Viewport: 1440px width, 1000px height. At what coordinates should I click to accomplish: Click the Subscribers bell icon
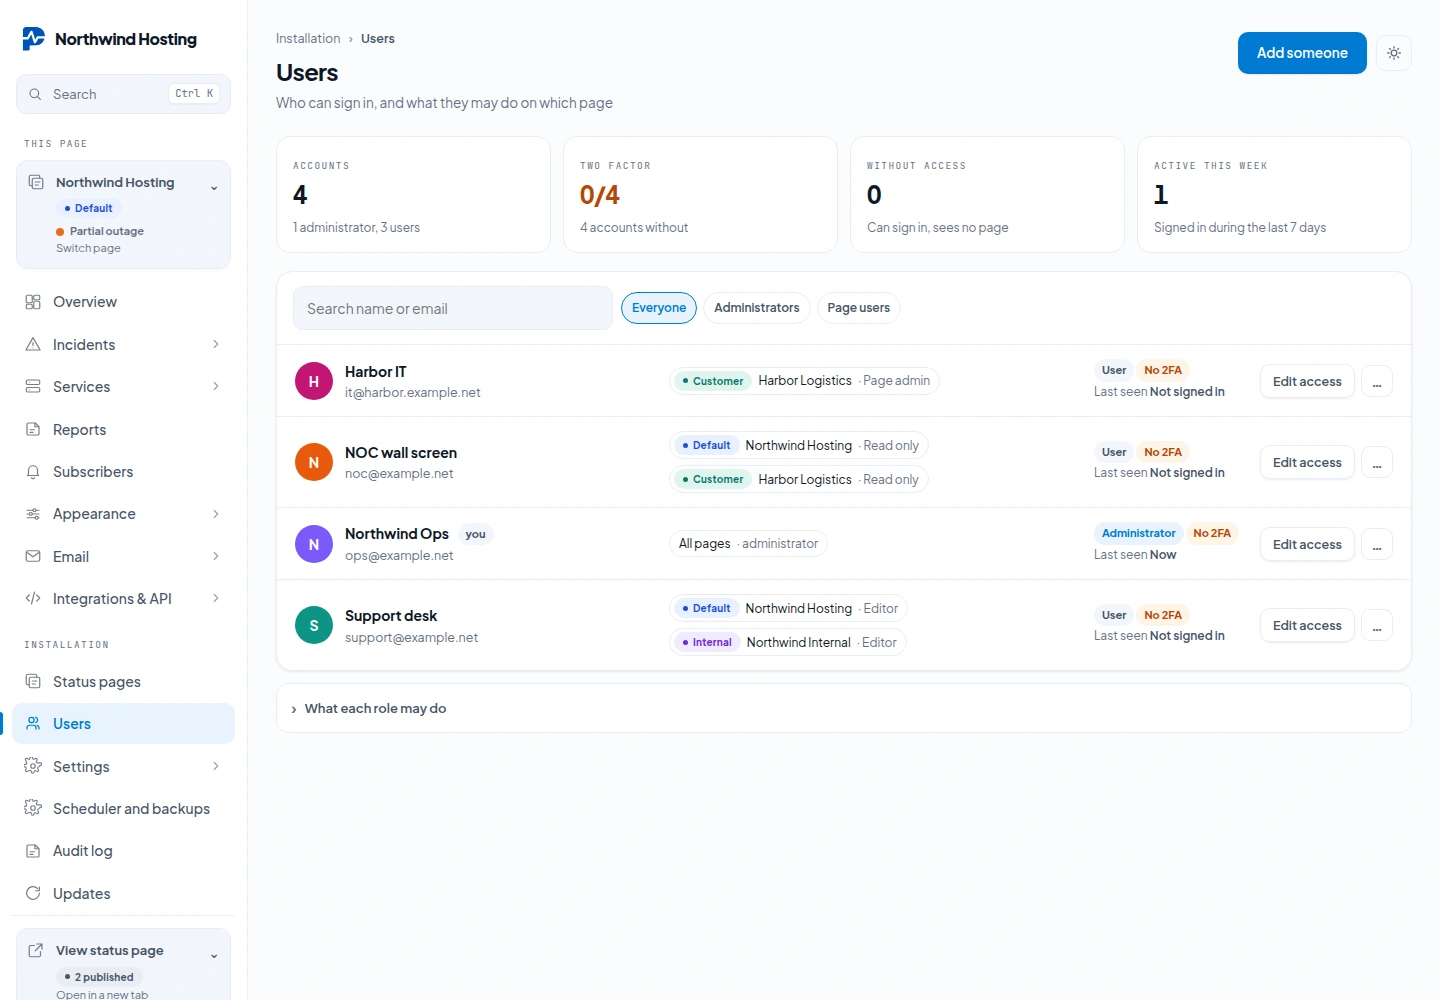(33, 471)
